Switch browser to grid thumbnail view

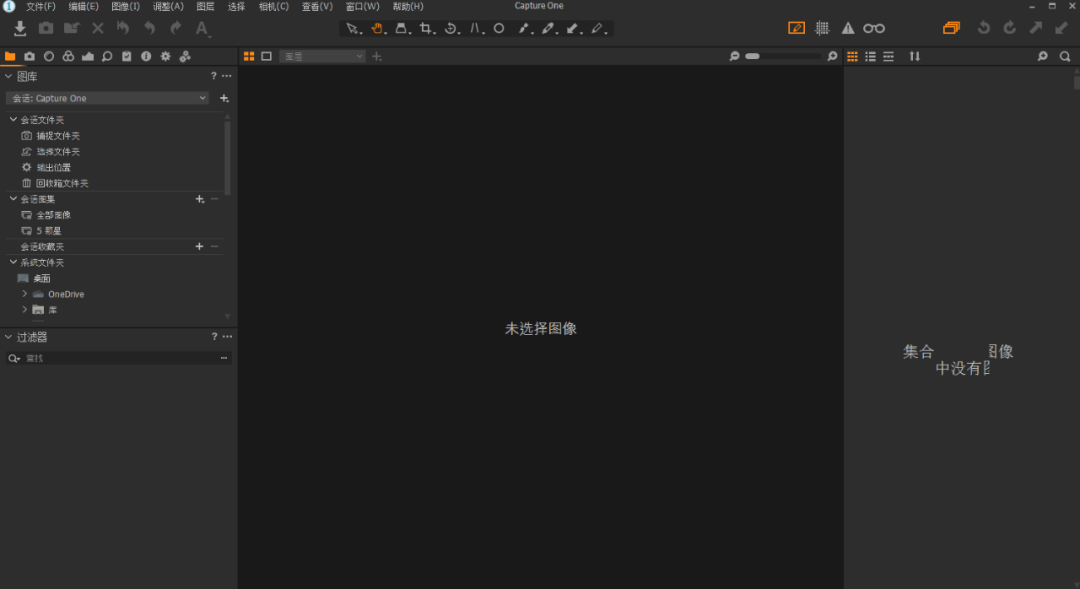pos(852,56)
